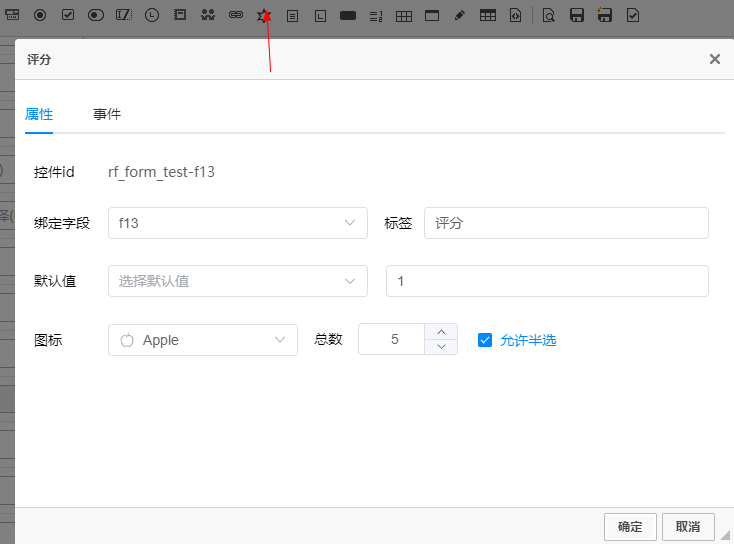Click the default value field containing 1

pos(547,281)
